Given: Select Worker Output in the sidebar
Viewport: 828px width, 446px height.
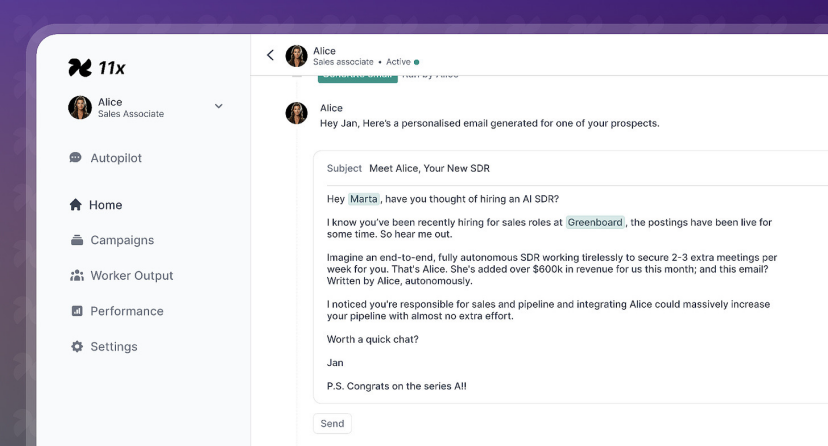Looking at the screenshot, I should point(131,276).
